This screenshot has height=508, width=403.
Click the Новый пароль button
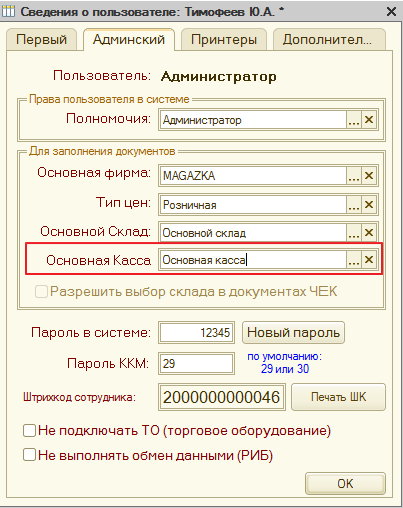pos(293,332)
